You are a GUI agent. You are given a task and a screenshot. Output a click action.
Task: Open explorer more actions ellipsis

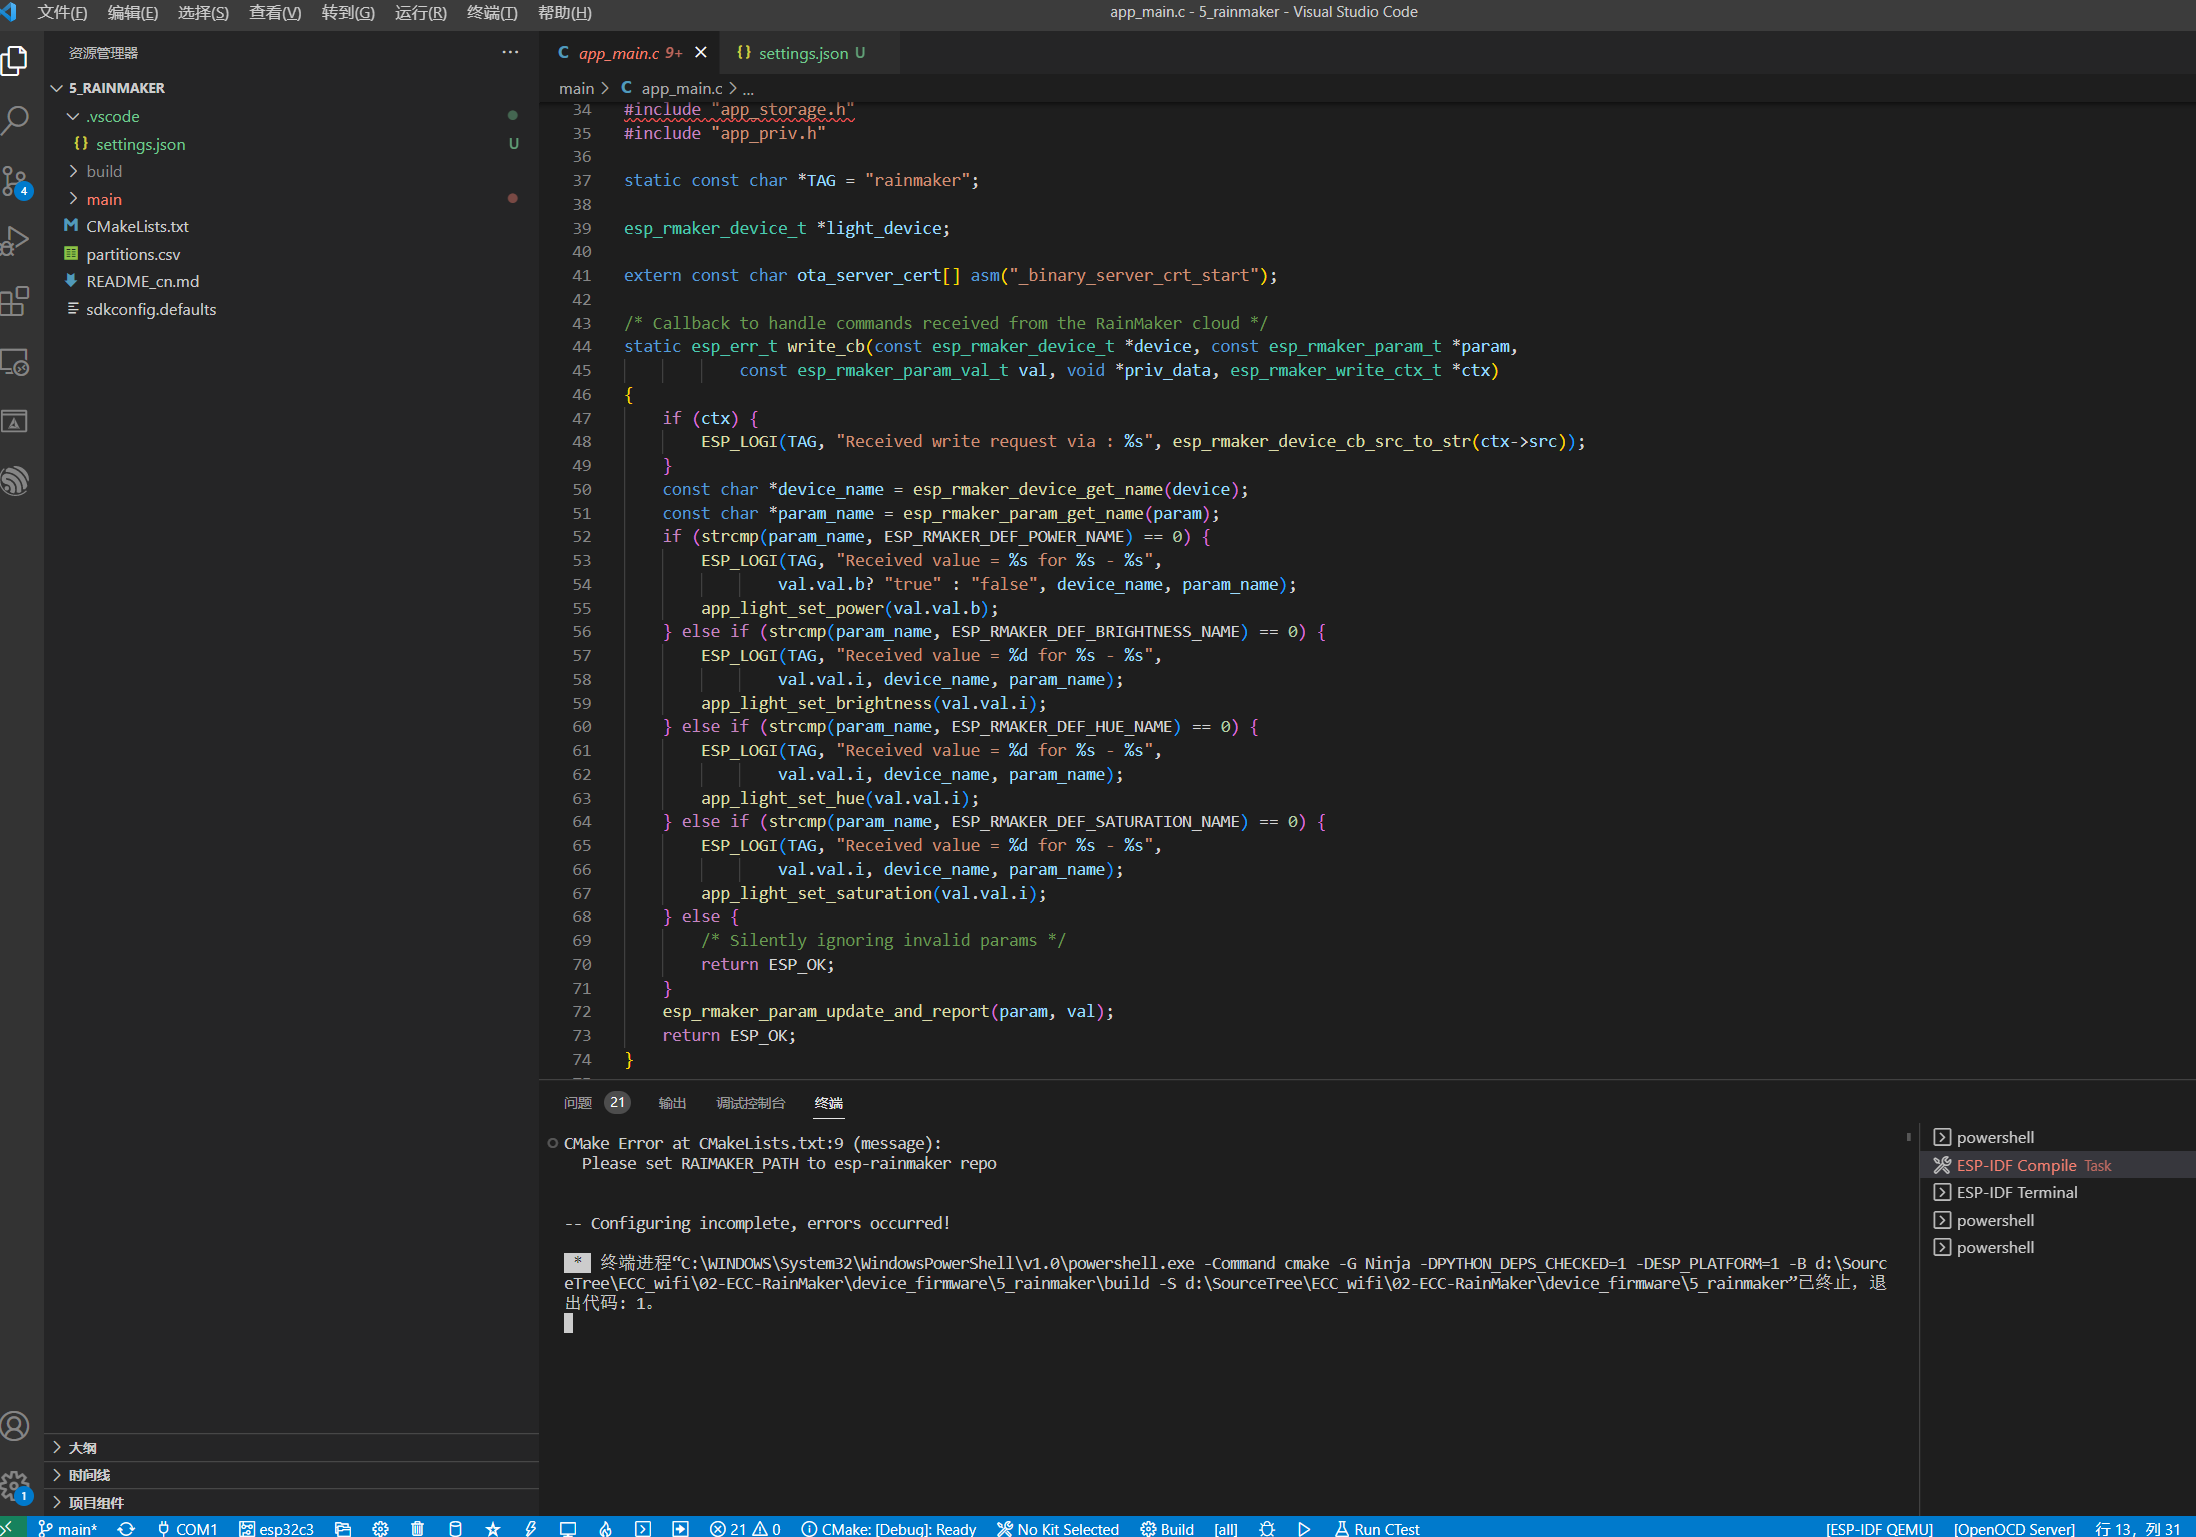(x=510, y=52)
